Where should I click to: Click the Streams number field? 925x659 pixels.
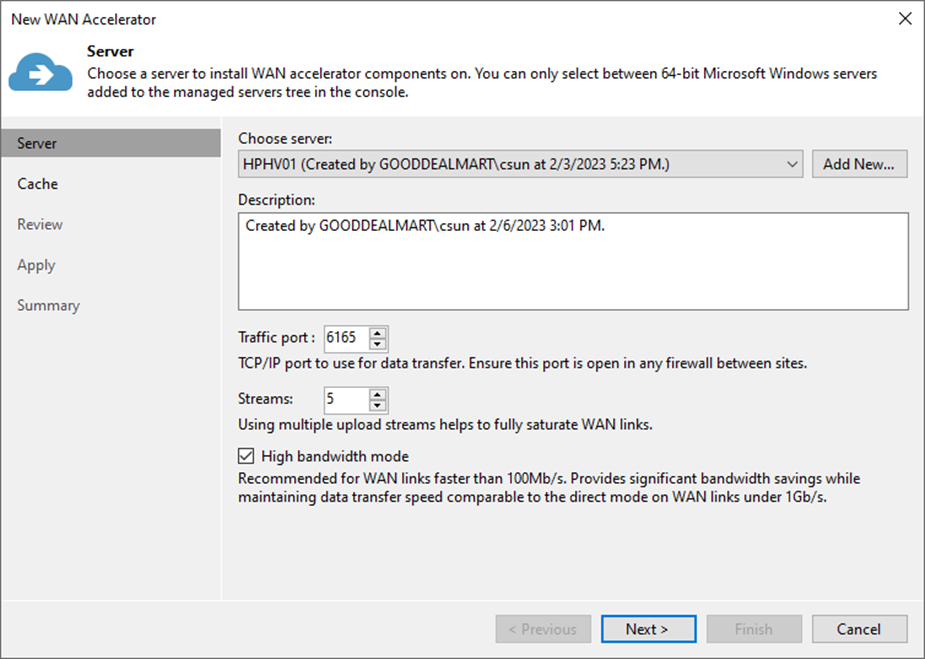pyautogui.click(x=347, y=399)
